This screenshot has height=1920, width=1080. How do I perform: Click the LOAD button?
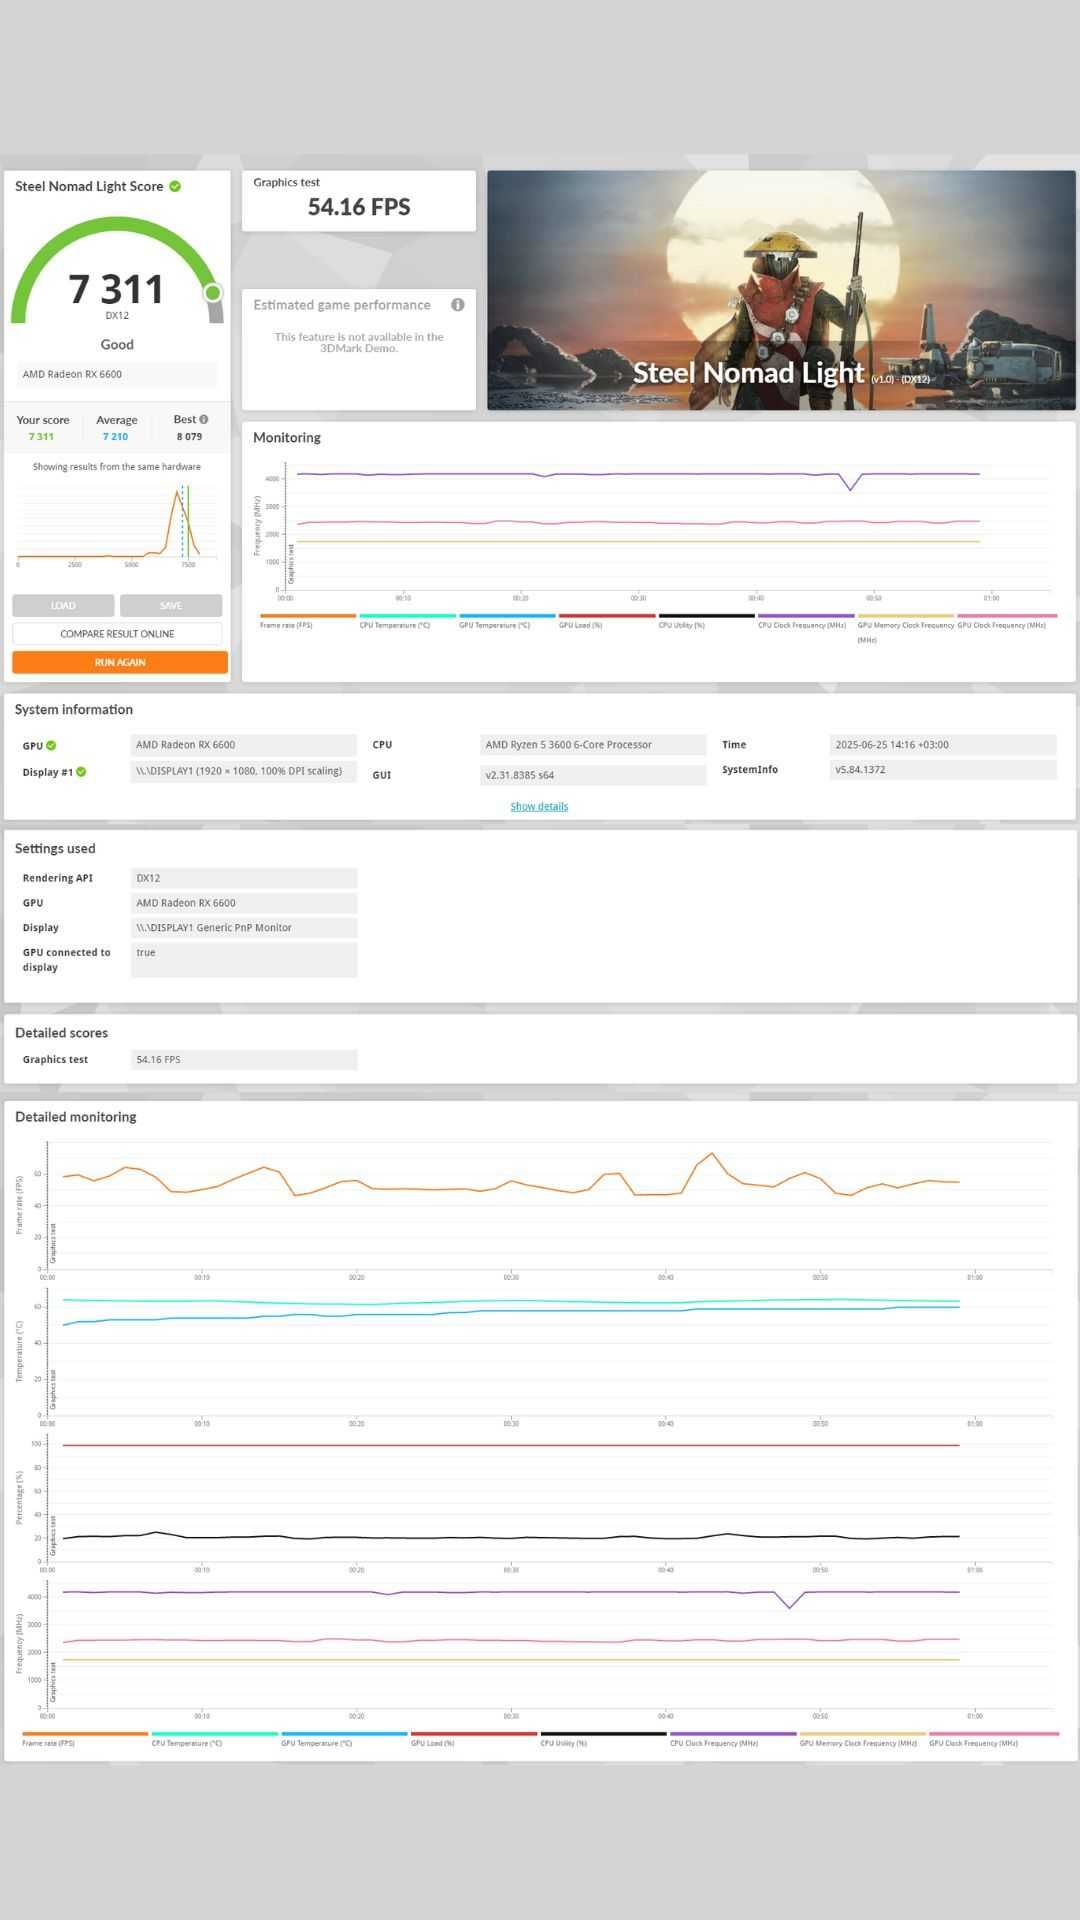tap(63, 605)
